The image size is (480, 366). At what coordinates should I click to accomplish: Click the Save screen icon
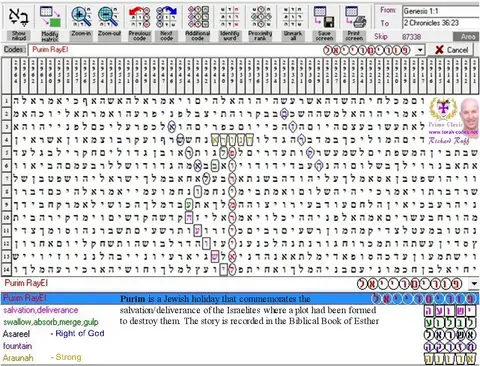click(x=324, y=17)
